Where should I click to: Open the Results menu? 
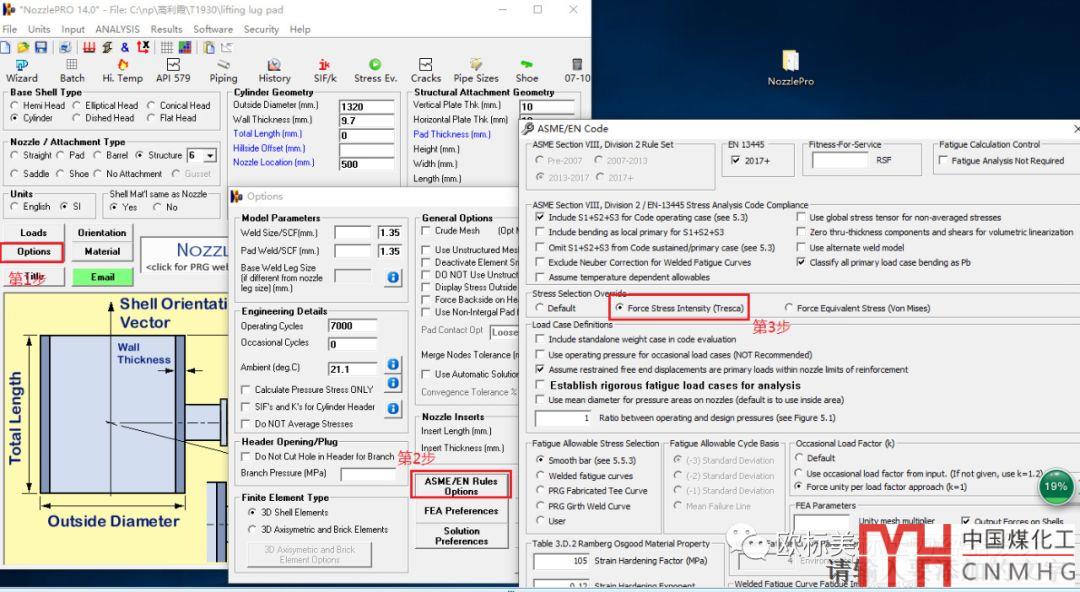click(166, 29)
